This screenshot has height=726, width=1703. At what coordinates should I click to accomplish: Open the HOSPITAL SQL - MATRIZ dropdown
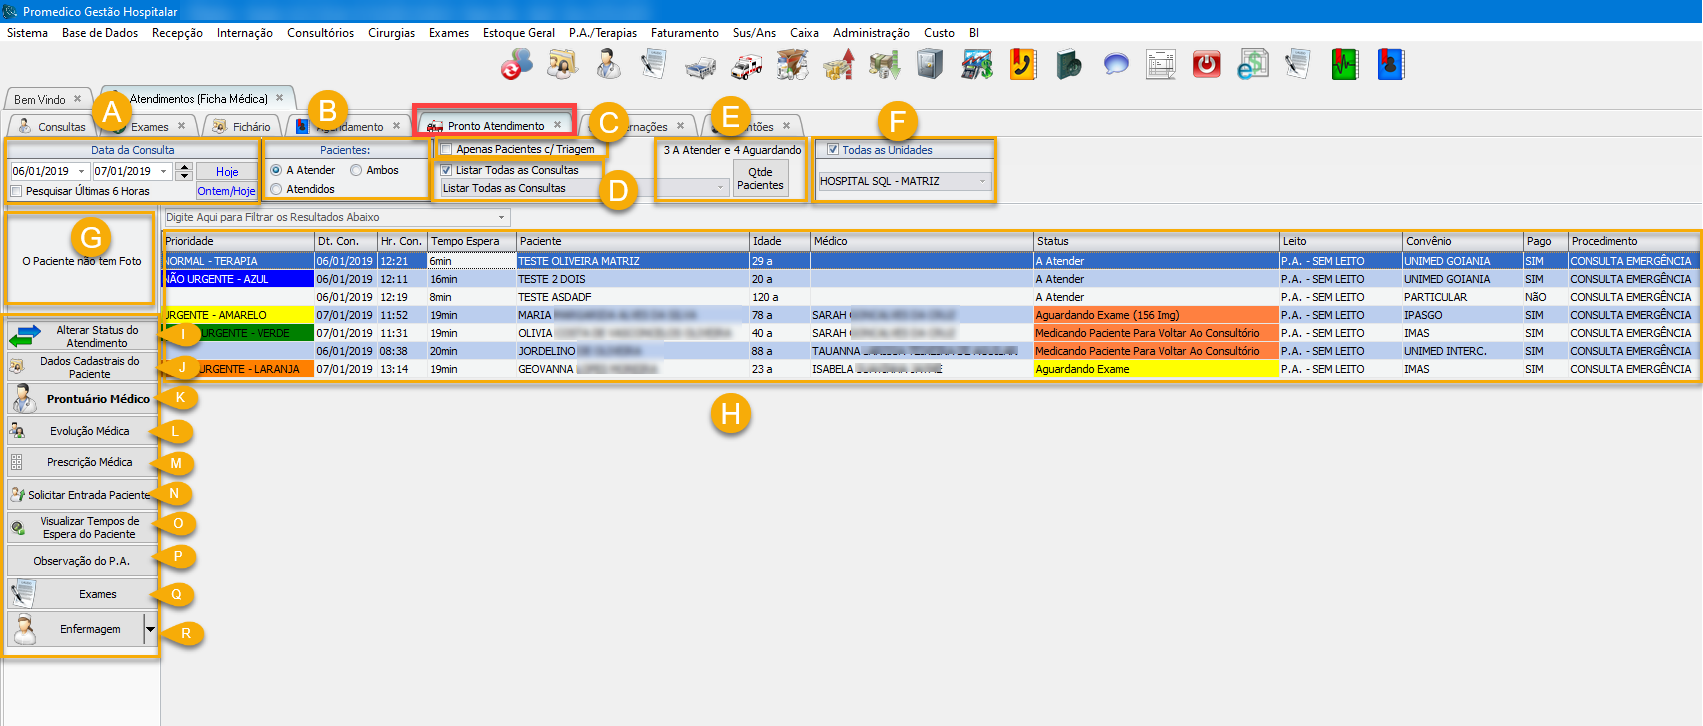(x=982, y=181)
